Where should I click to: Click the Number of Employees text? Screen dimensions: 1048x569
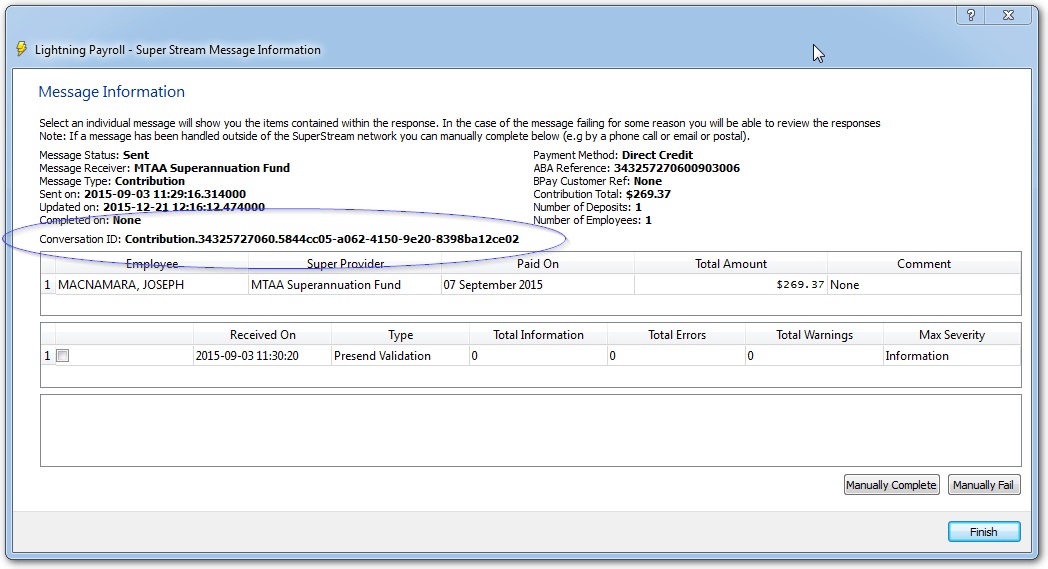tap(592, 220)
